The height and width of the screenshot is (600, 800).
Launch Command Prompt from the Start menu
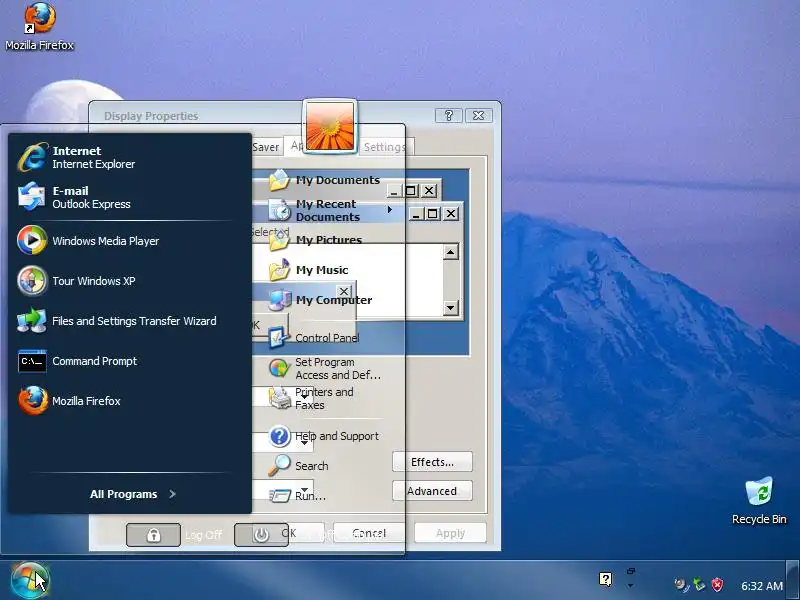click(77, 361)
